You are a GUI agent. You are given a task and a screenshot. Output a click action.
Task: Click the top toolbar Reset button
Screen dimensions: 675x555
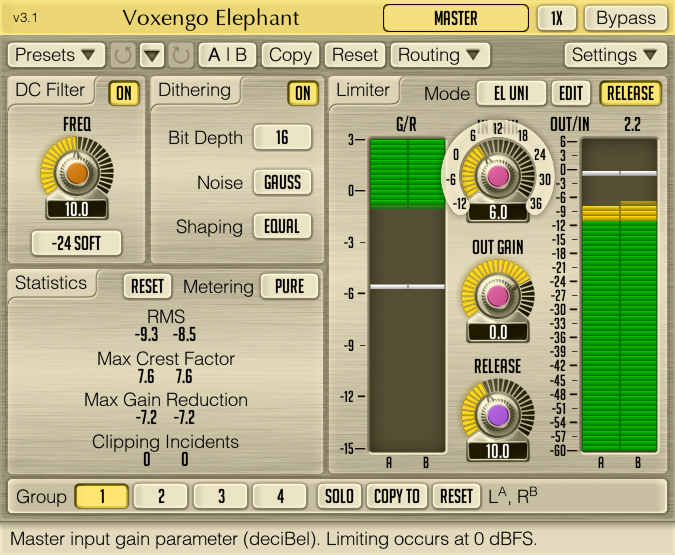(x=355, y=55)
